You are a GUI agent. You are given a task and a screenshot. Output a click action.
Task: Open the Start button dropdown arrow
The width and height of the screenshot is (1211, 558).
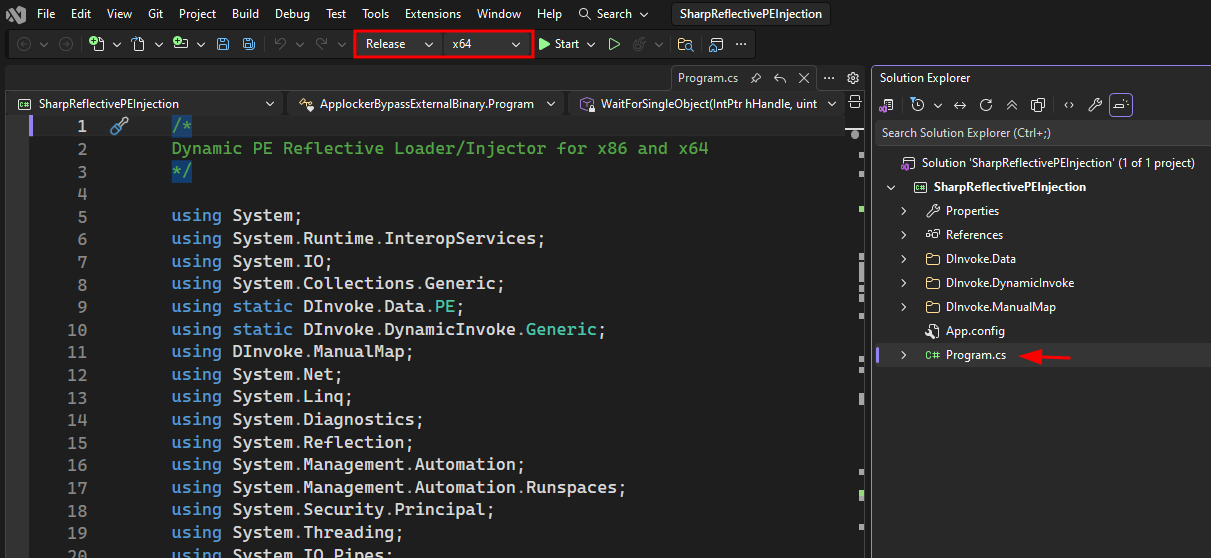click(591, 44)
